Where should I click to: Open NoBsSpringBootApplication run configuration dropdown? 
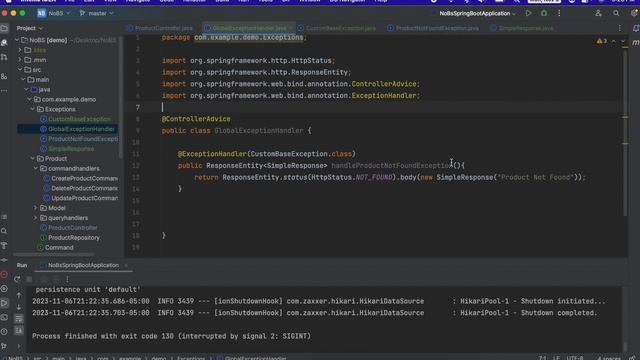point(477,13)
